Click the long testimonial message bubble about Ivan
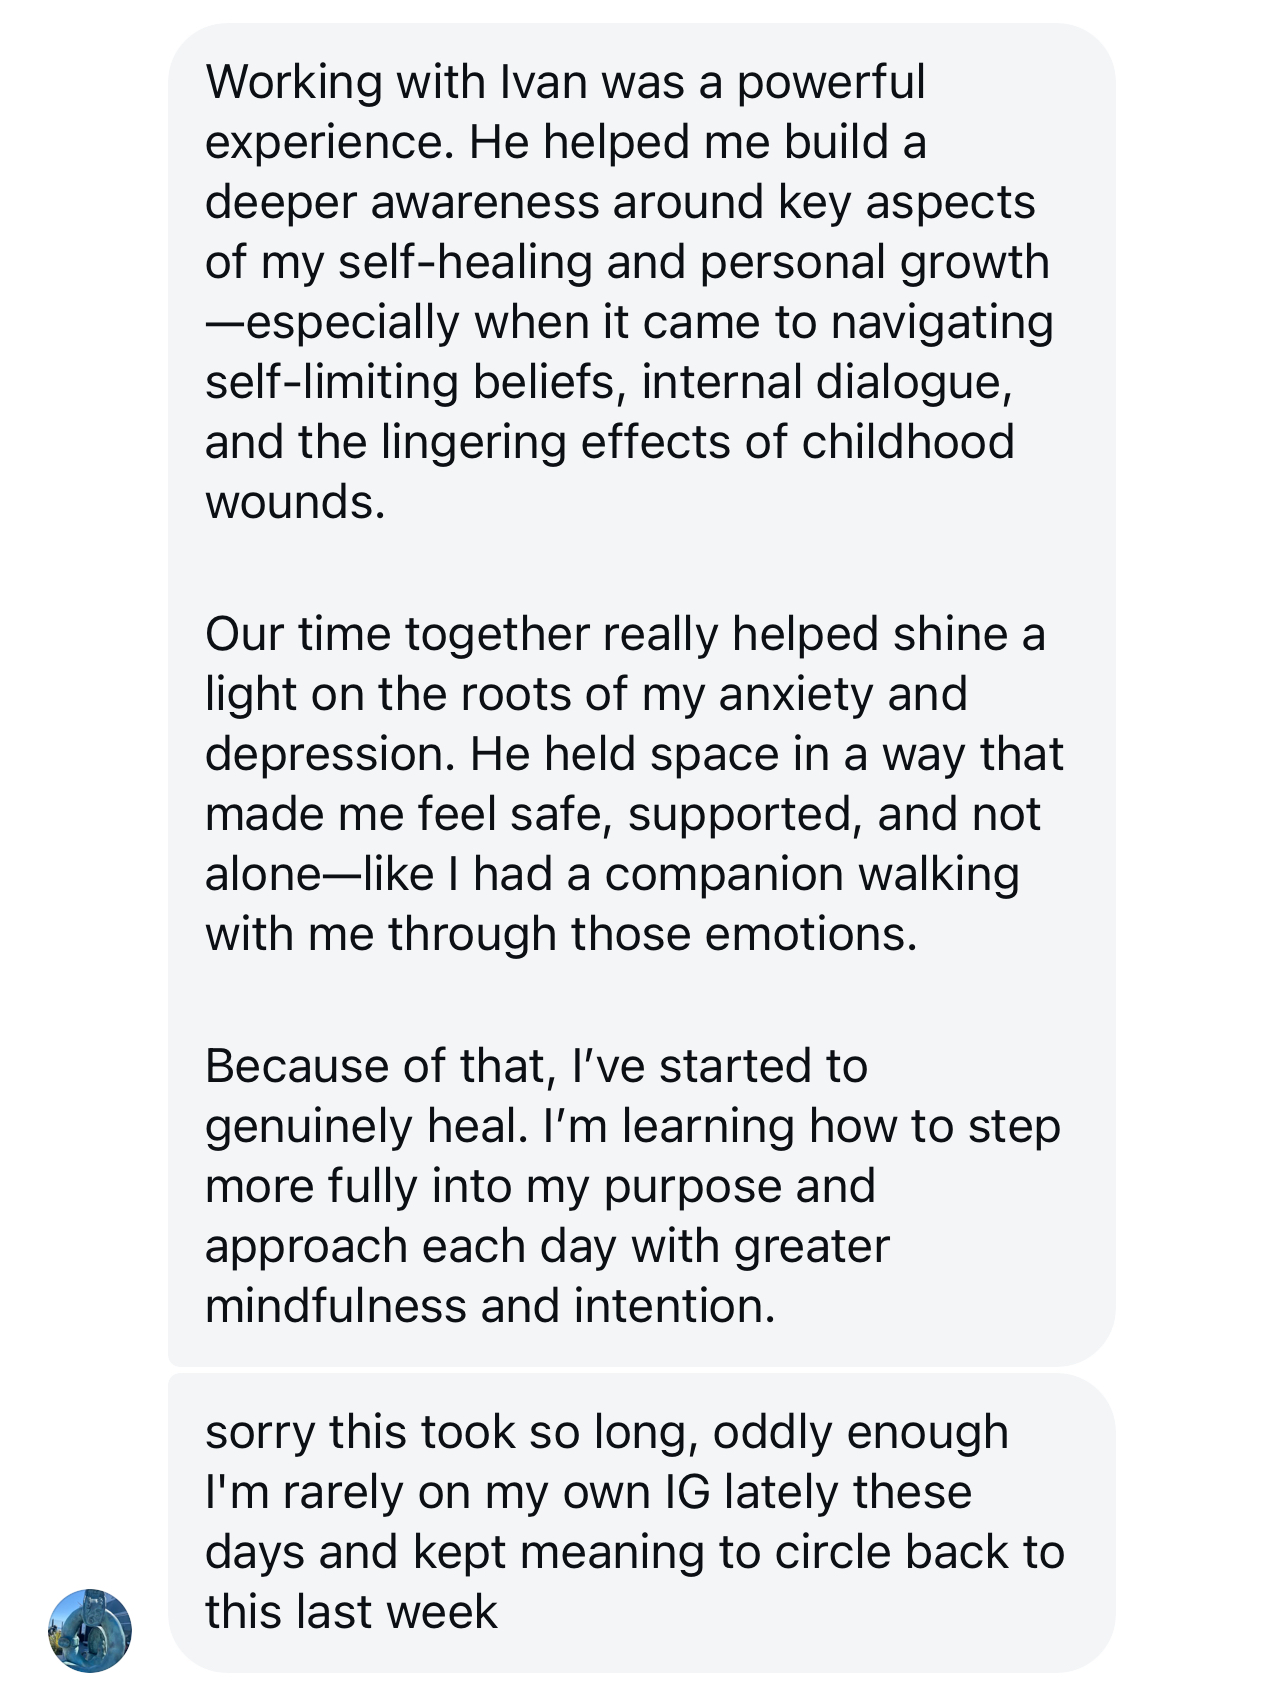 click(641, 695)
